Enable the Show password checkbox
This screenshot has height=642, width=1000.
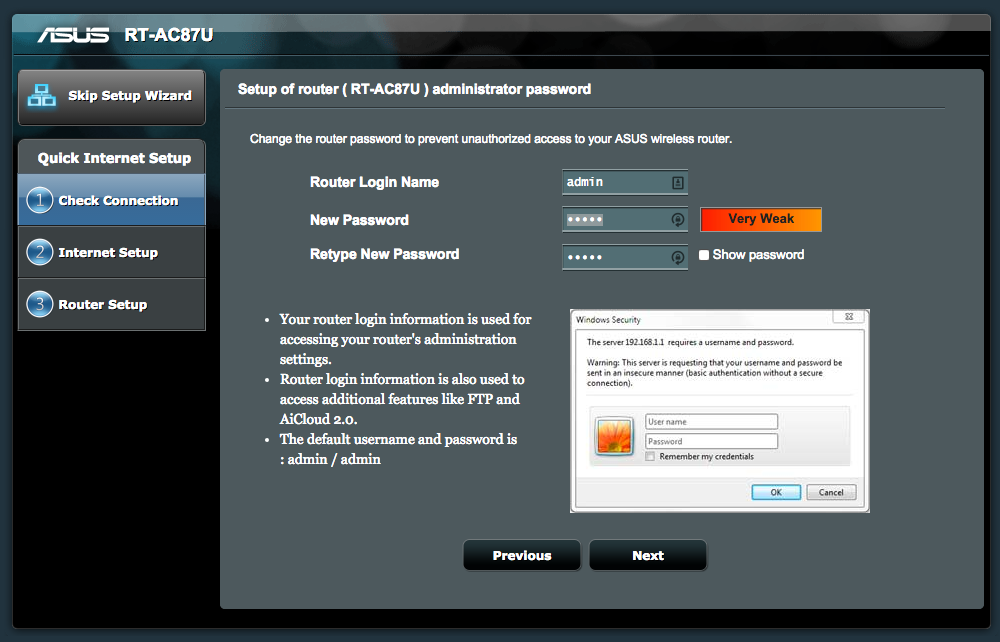coord(704,255)
